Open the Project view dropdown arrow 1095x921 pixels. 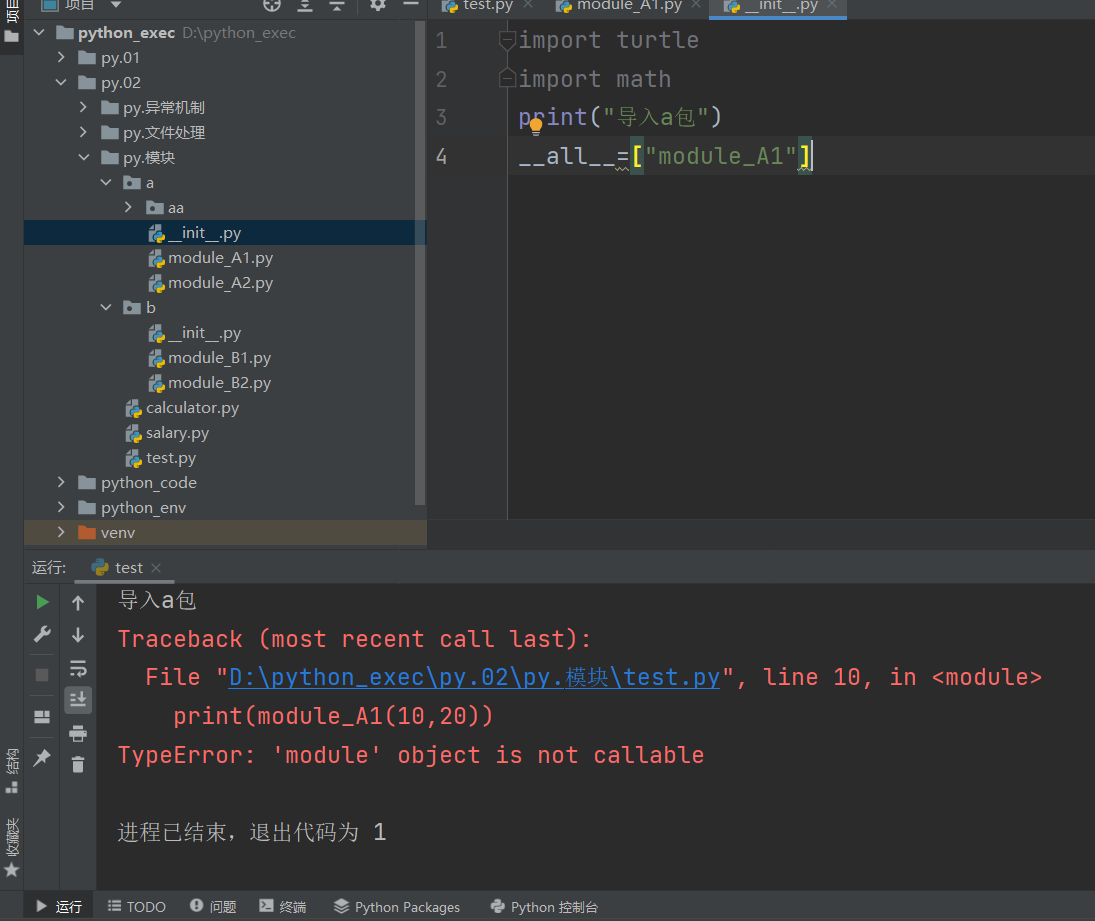click(x=116, y=5)
